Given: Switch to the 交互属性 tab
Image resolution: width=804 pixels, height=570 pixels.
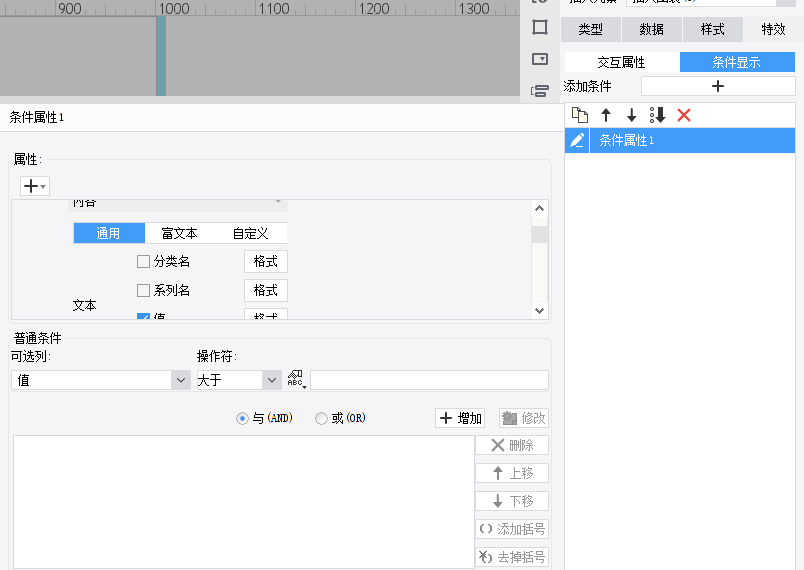Looking at the screenshot, I should point(621,62).
